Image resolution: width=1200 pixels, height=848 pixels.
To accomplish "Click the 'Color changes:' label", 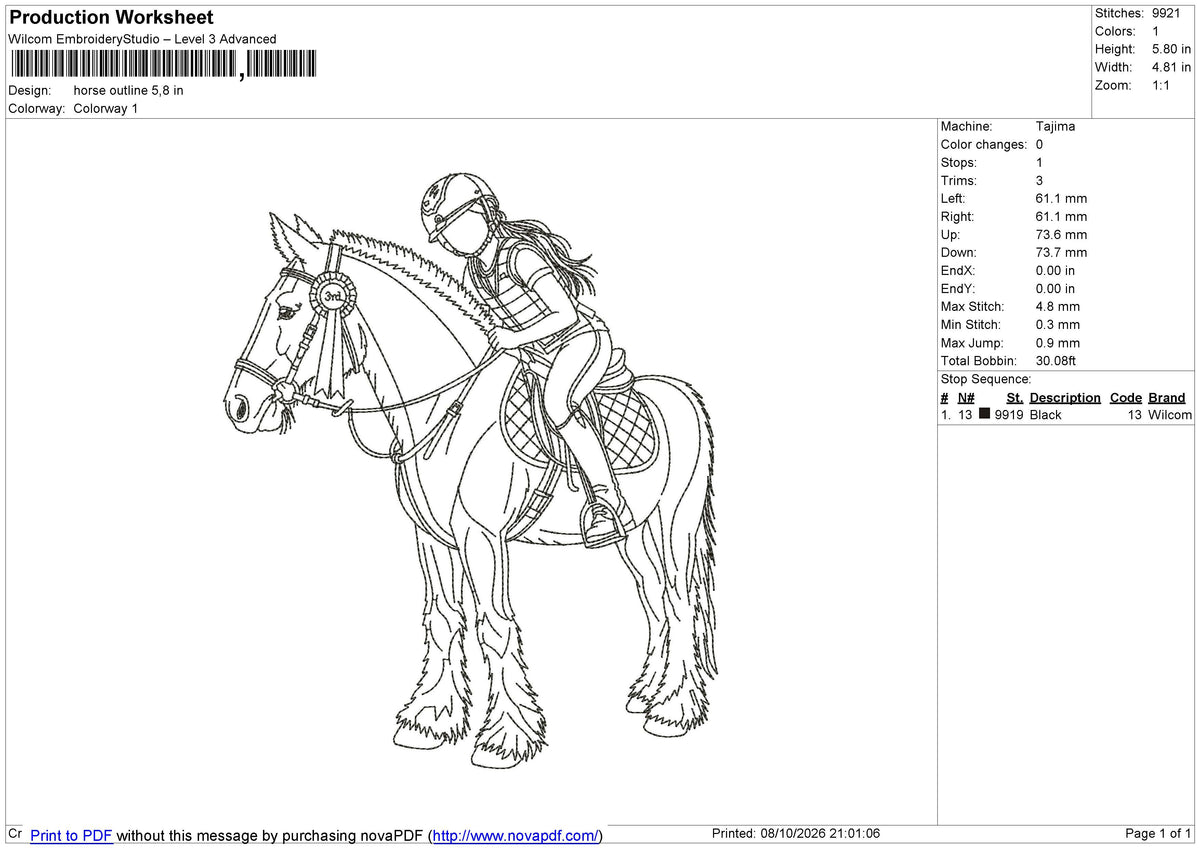I will point(984,144).
